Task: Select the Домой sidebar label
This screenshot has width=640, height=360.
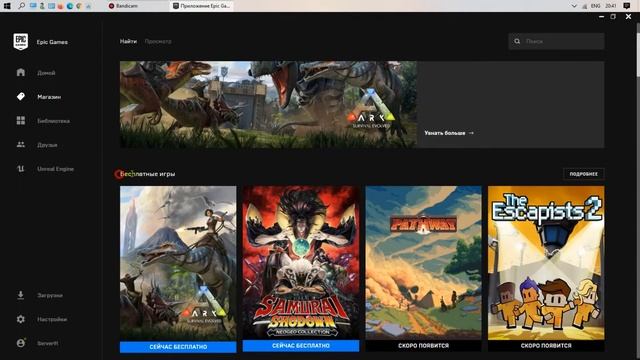Action: (x=46, y=73)
